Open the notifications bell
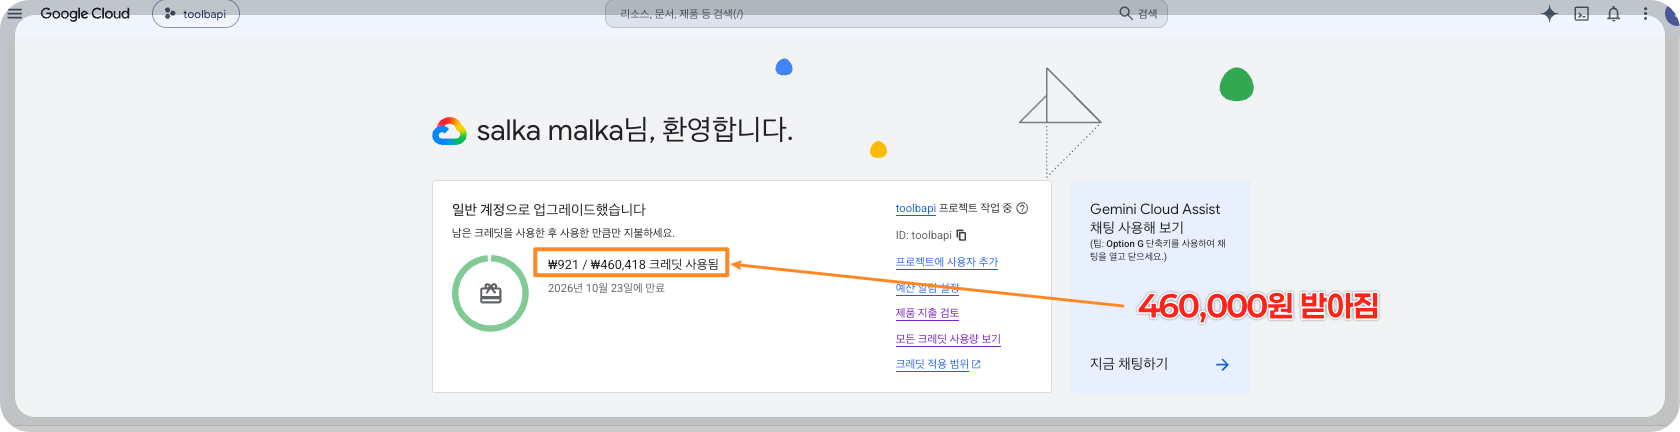The image size is (1680, 432). point(1613,14)
